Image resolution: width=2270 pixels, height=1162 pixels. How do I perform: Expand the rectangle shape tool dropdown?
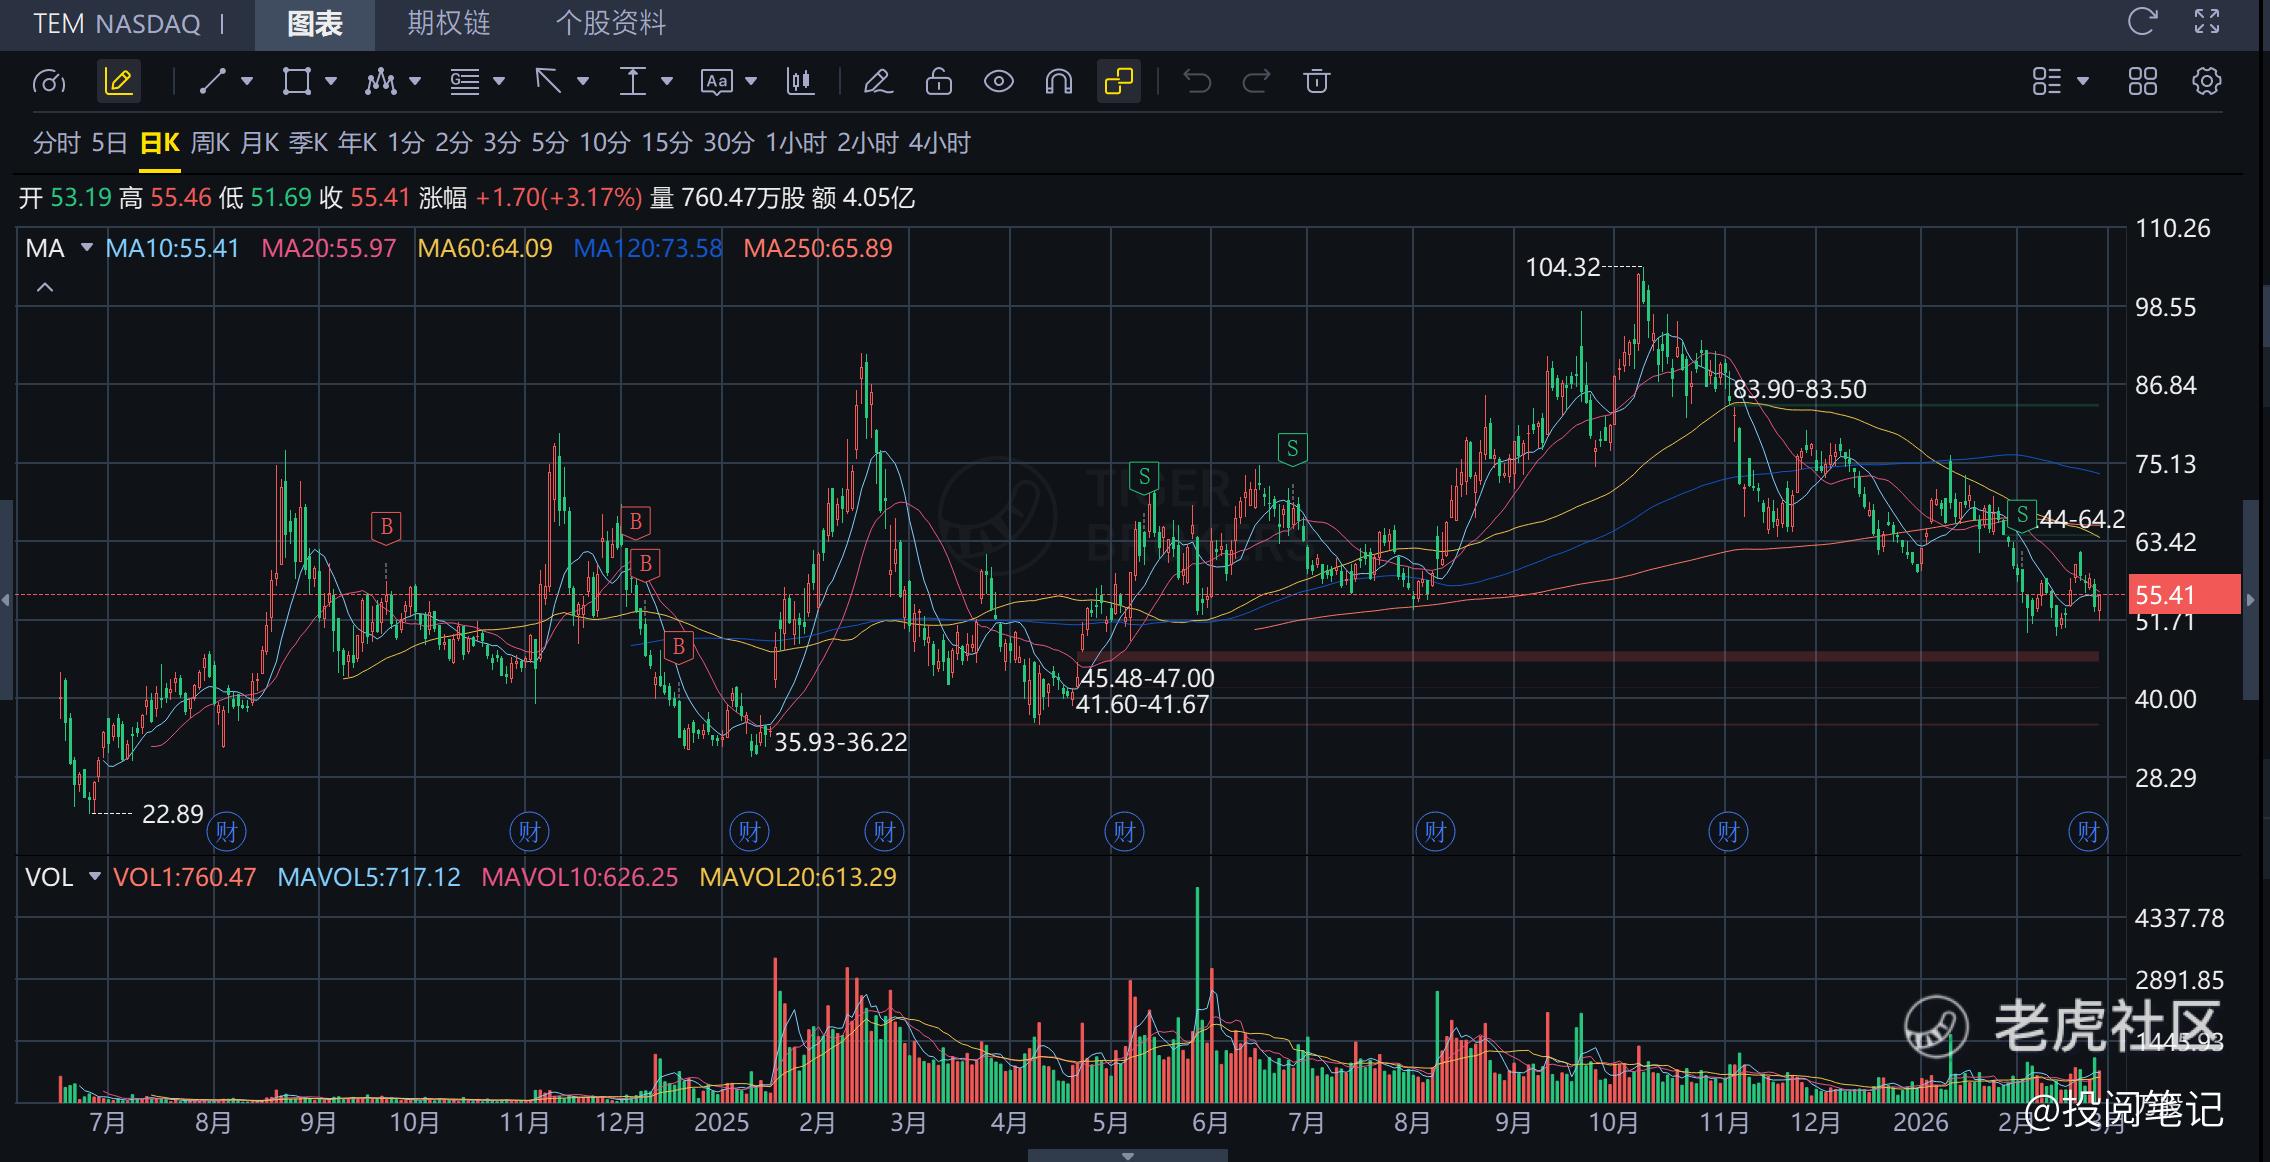331,82
